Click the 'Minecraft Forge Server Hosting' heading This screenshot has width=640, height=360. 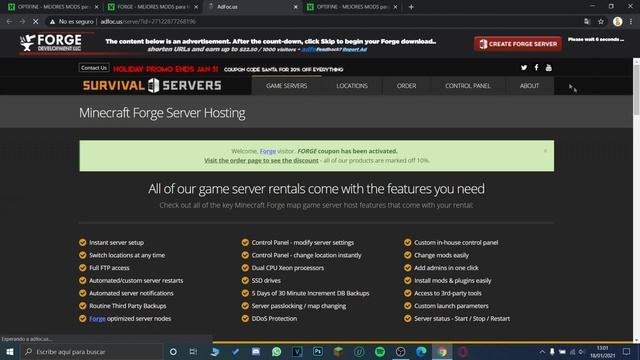(x=162, y=113)
